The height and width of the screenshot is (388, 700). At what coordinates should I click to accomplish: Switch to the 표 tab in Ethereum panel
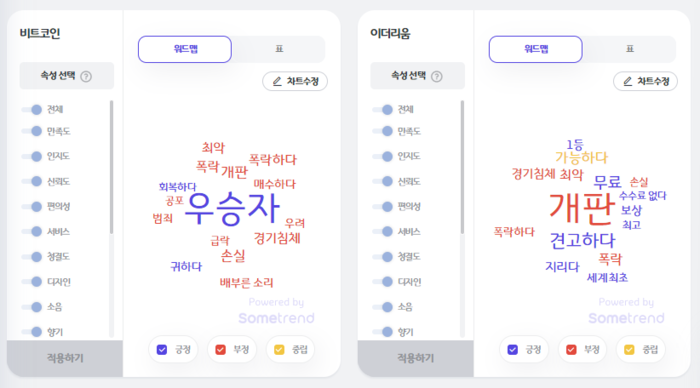click(629, 49)
